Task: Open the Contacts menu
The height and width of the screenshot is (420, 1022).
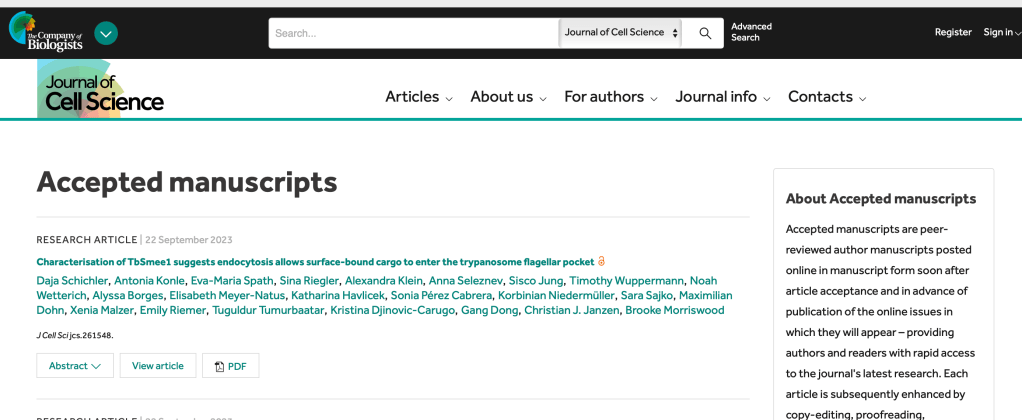Action: click(826, 97)
